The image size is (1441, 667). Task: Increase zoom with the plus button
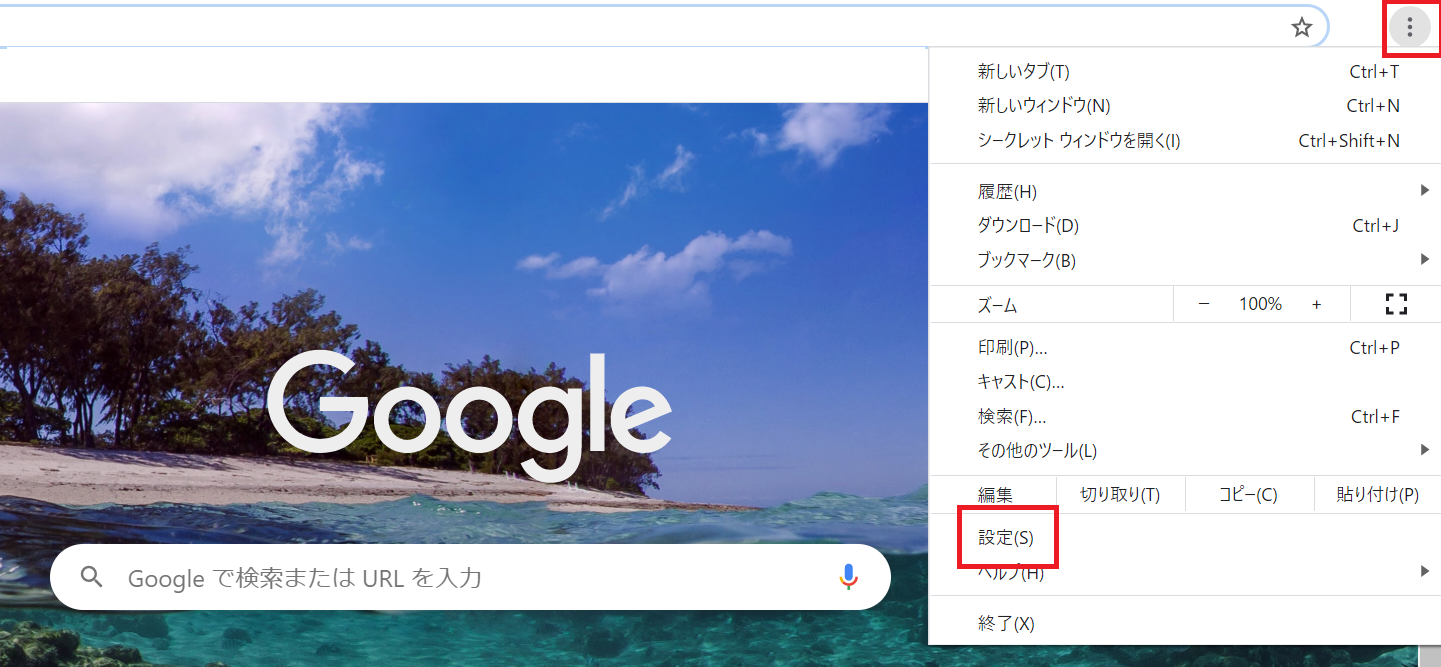click(x=1316, y=304)
